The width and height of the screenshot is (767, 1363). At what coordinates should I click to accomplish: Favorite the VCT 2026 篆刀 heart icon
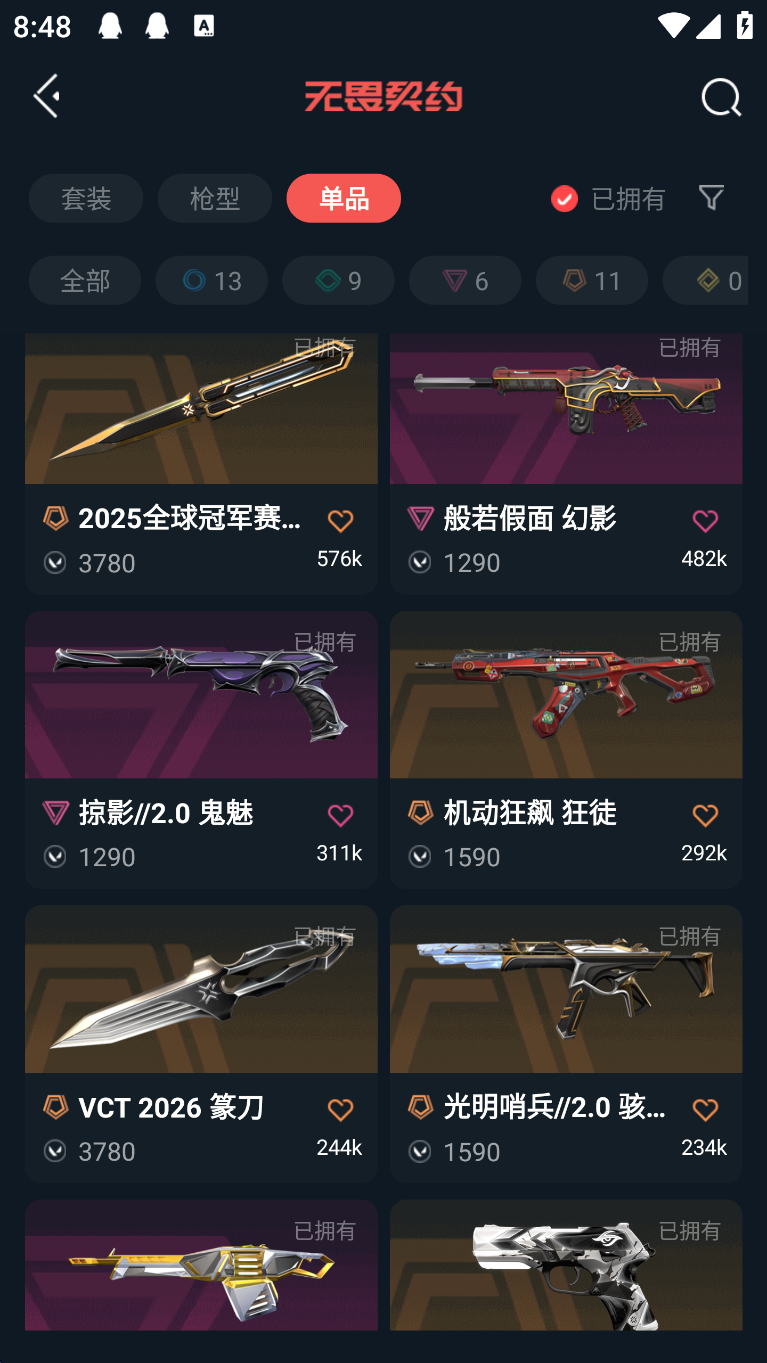[x=340, y=1109]
